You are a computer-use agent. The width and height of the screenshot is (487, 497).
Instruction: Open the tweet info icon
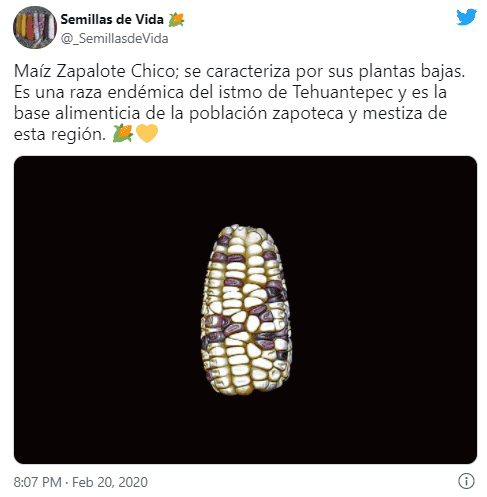pyautogui.click(x=466, y=481)
